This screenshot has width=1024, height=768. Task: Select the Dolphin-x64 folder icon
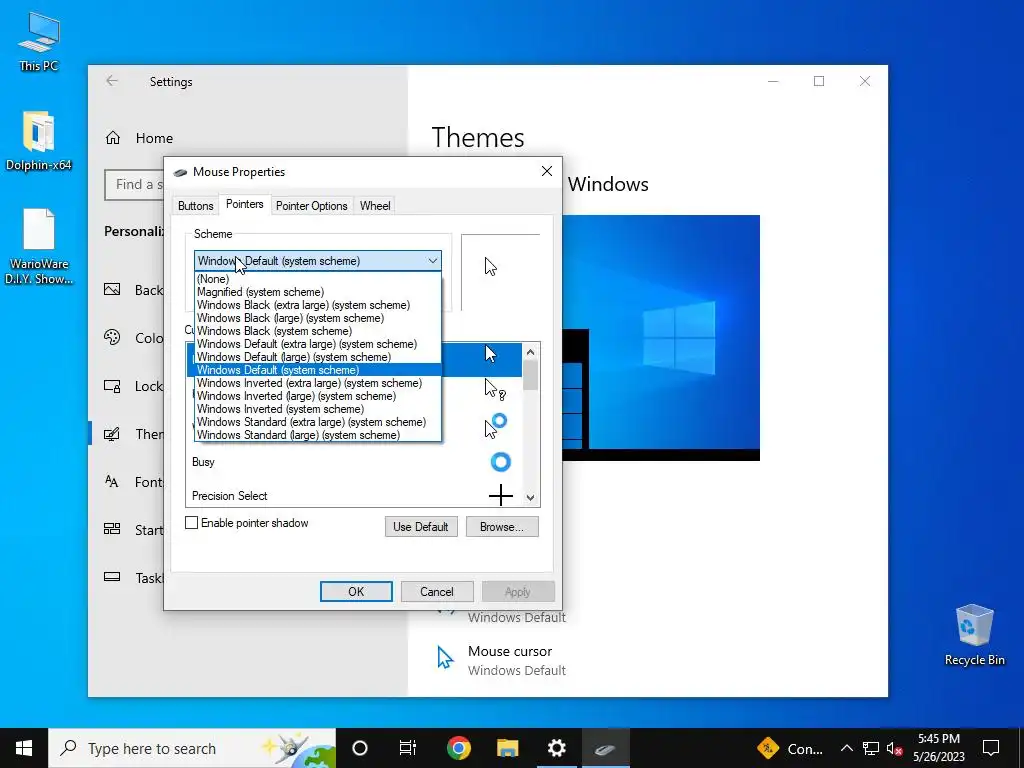[39, 140]
